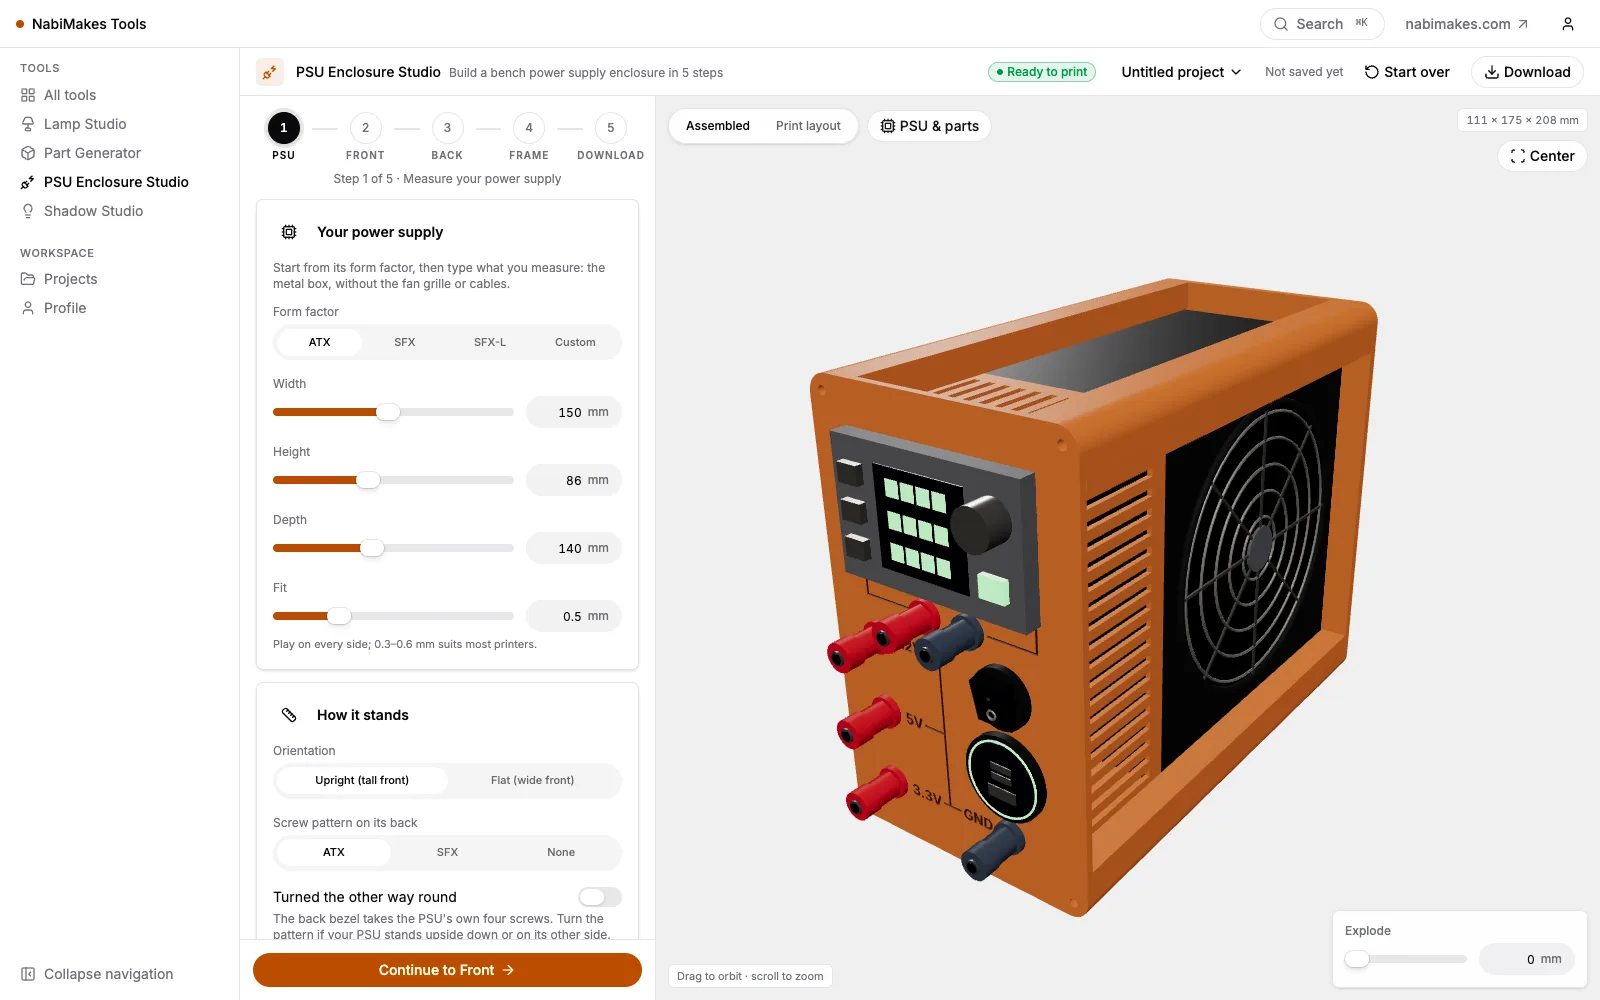Open the Shadow Studio bulb icon
This screenshot has height=1000, width=1600.
[28, 211]
